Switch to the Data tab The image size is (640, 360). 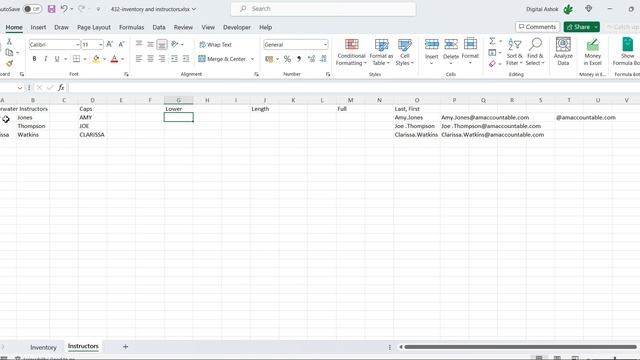pyautogui.click(x=159, y=27)
